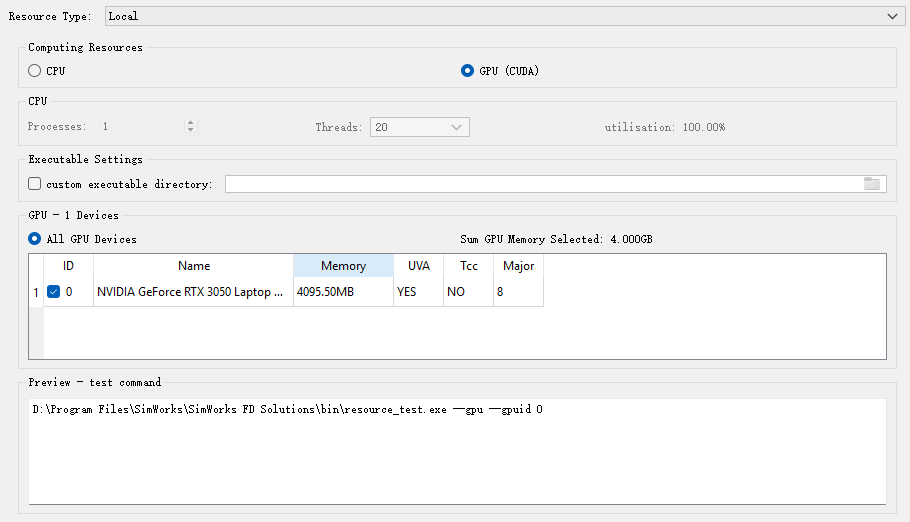
Task: Sort by the Memory column header
Action: pos(344,266)
